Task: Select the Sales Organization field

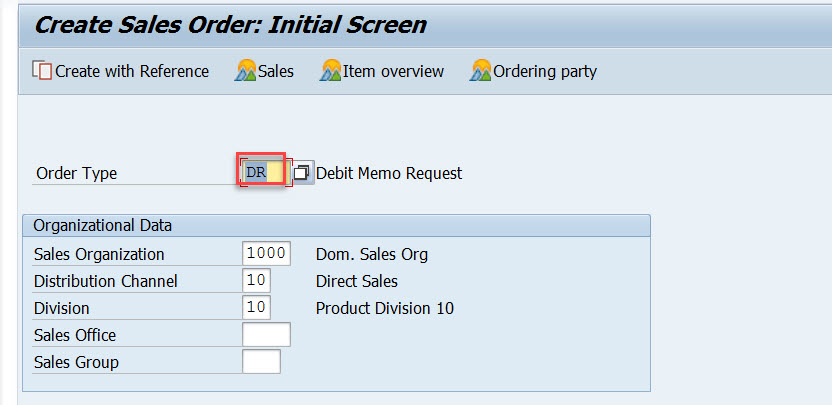Action: [266, 254]
